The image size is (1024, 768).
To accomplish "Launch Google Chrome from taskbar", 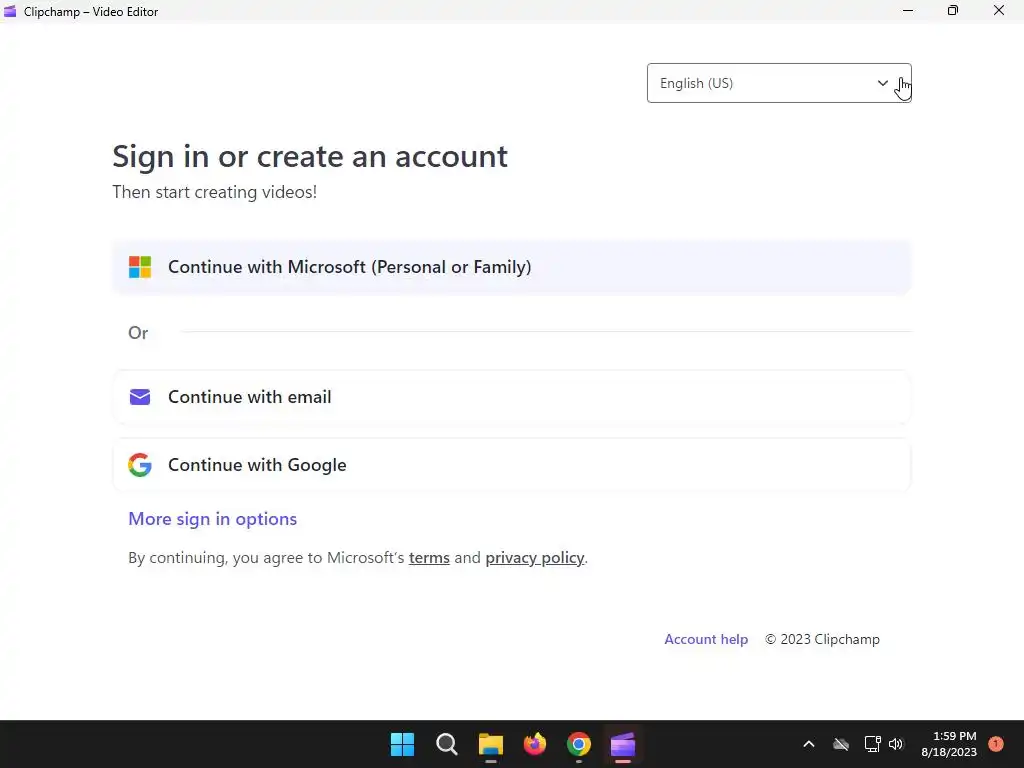I will [x=579, y=744].
